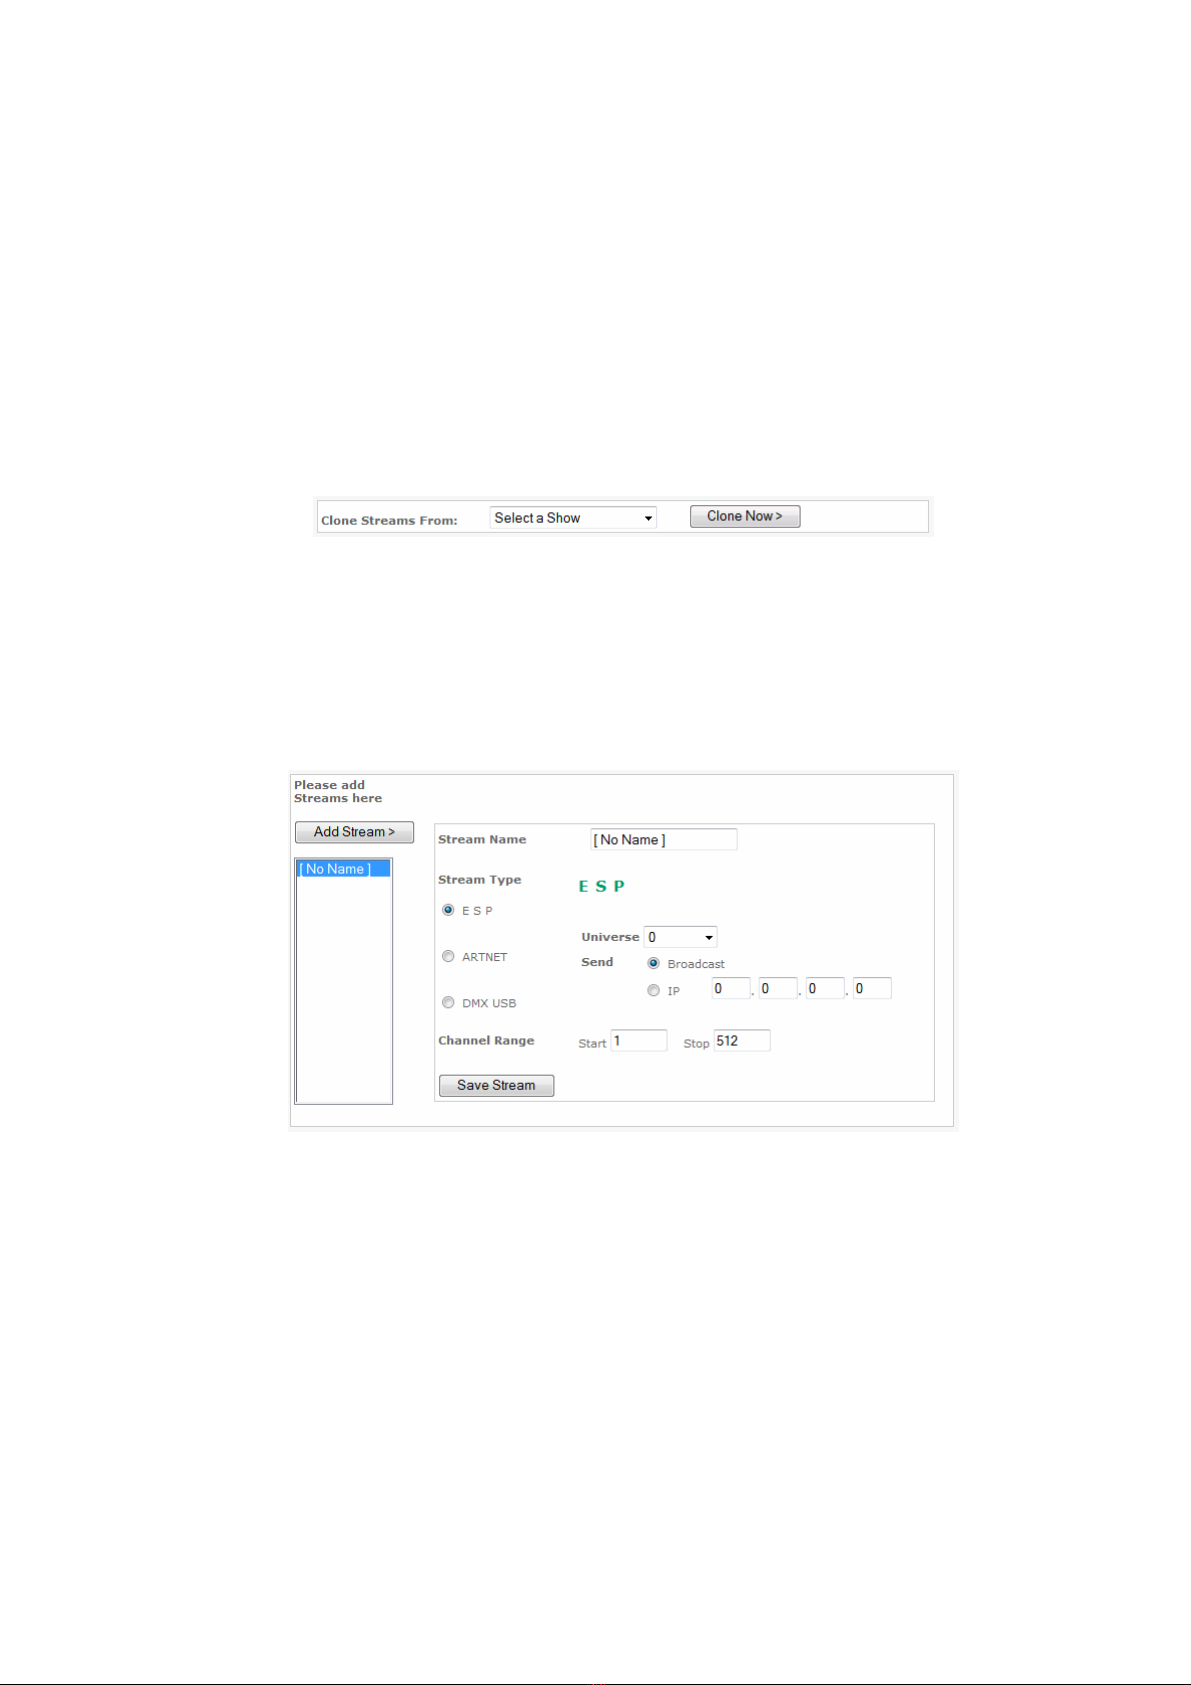Click the Channel Range label
The height and width of the screenshot is (1685, 1191).
(486, 1041)
